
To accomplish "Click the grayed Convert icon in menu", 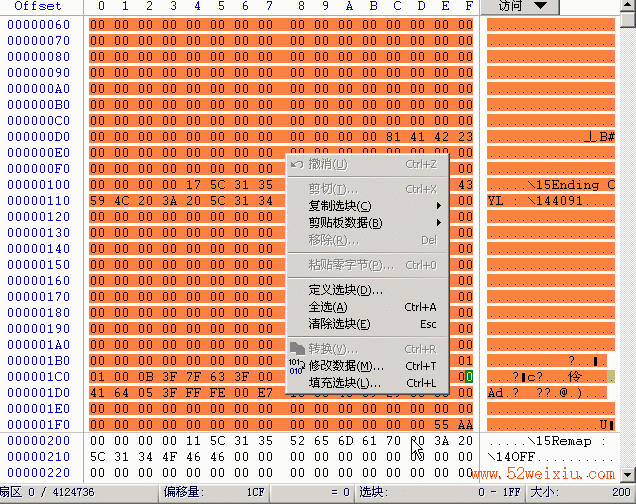I will pyautogui.click(x=297, y=349).
